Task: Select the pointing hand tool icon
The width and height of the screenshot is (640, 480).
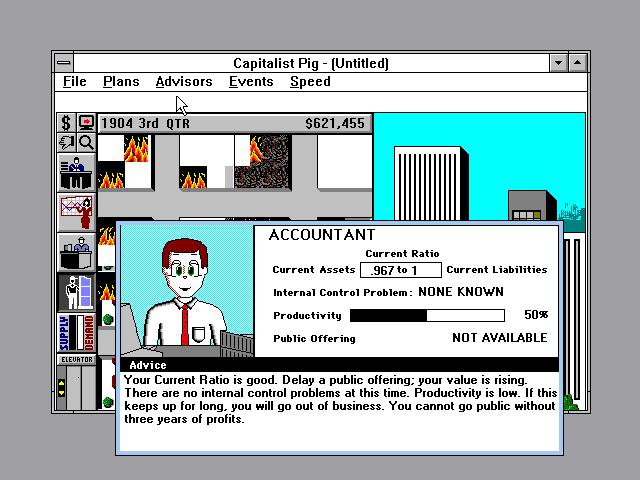Action: click(x=66, y=142)
